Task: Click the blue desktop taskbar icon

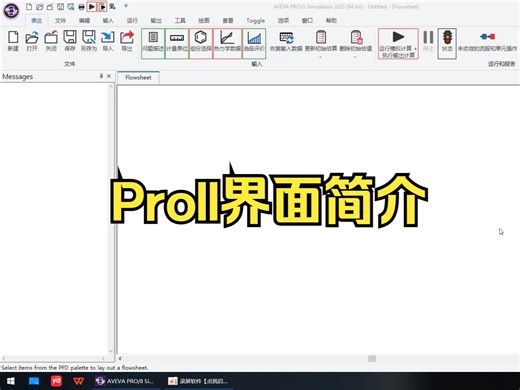Action: [x=34, y=381]
